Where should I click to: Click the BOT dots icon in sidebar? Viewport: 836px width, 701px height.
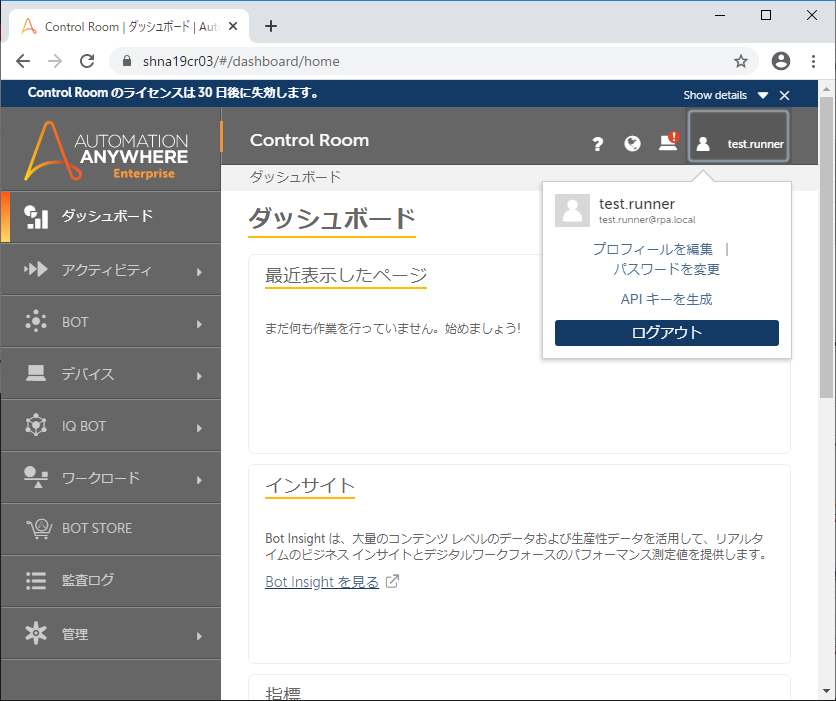click(36, 321)
